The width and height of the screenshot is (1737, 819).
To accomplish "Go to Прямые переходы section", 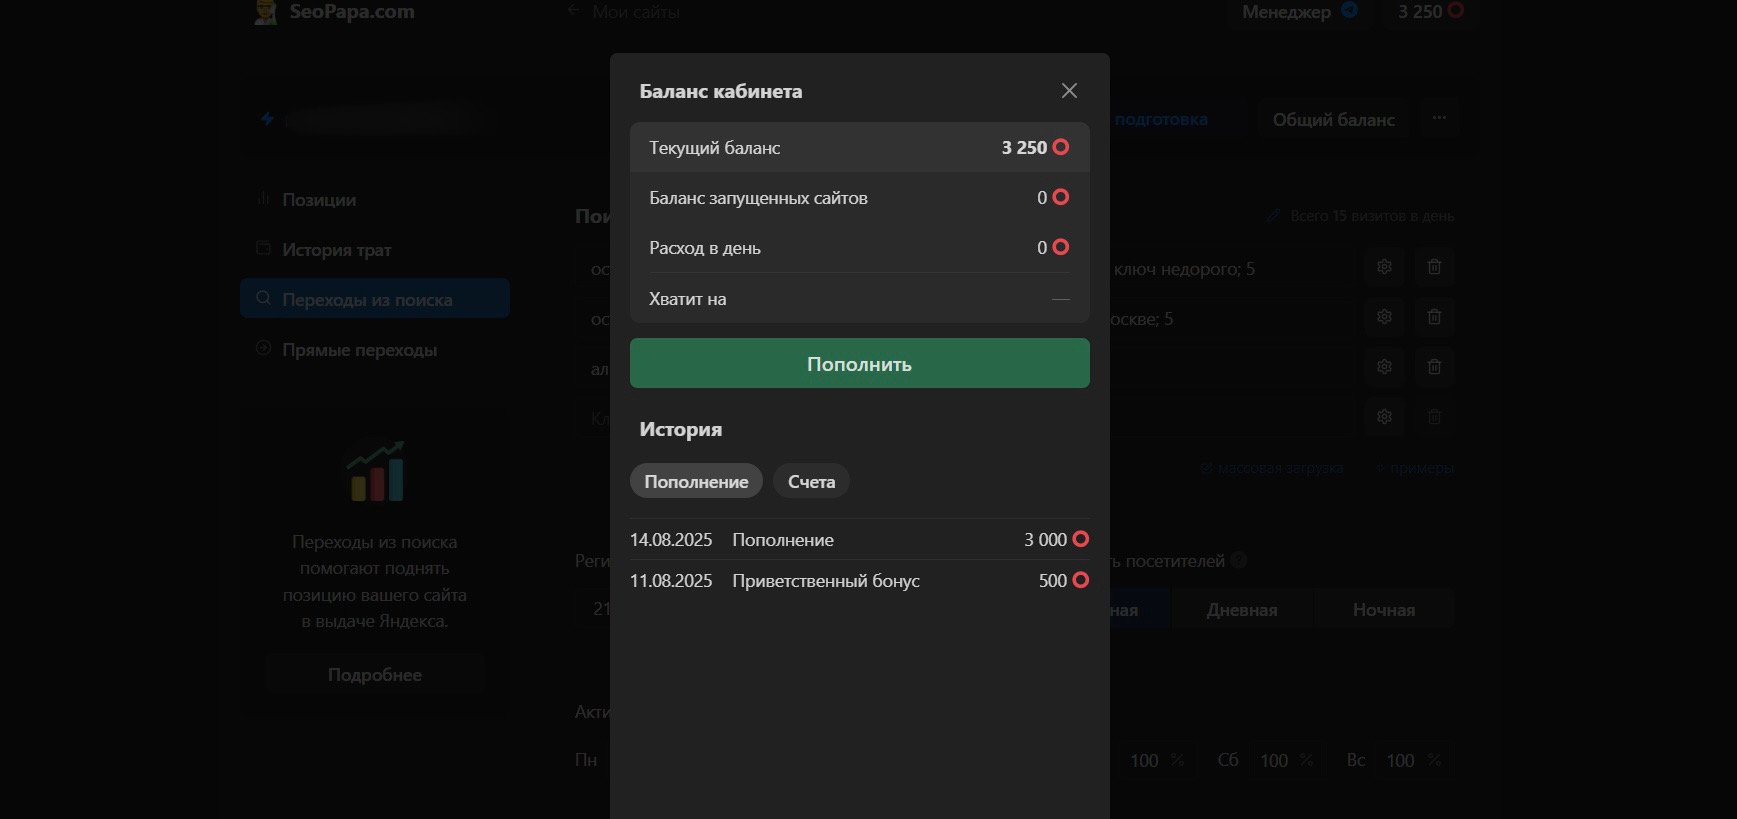I will (x=359, y=350).
